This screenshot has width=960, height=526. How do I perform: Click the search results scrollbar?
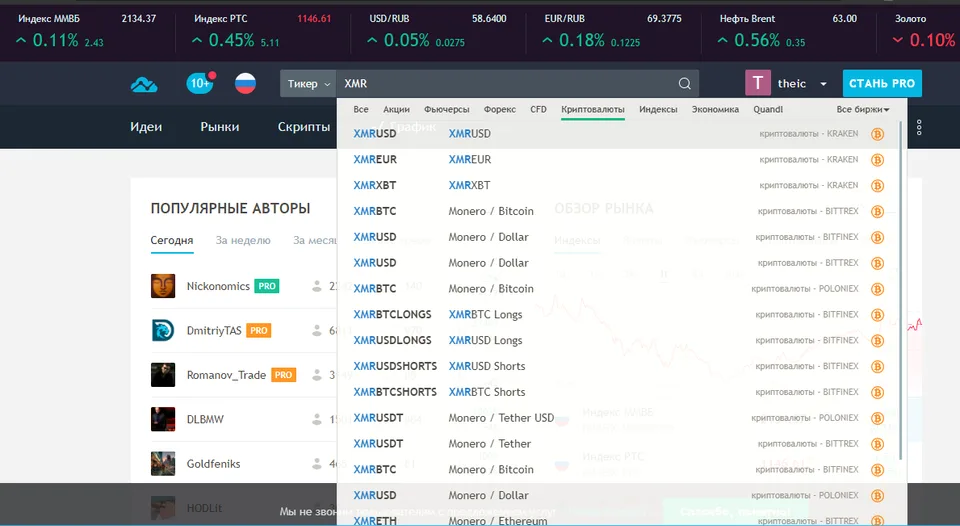[x=901, y=290]
